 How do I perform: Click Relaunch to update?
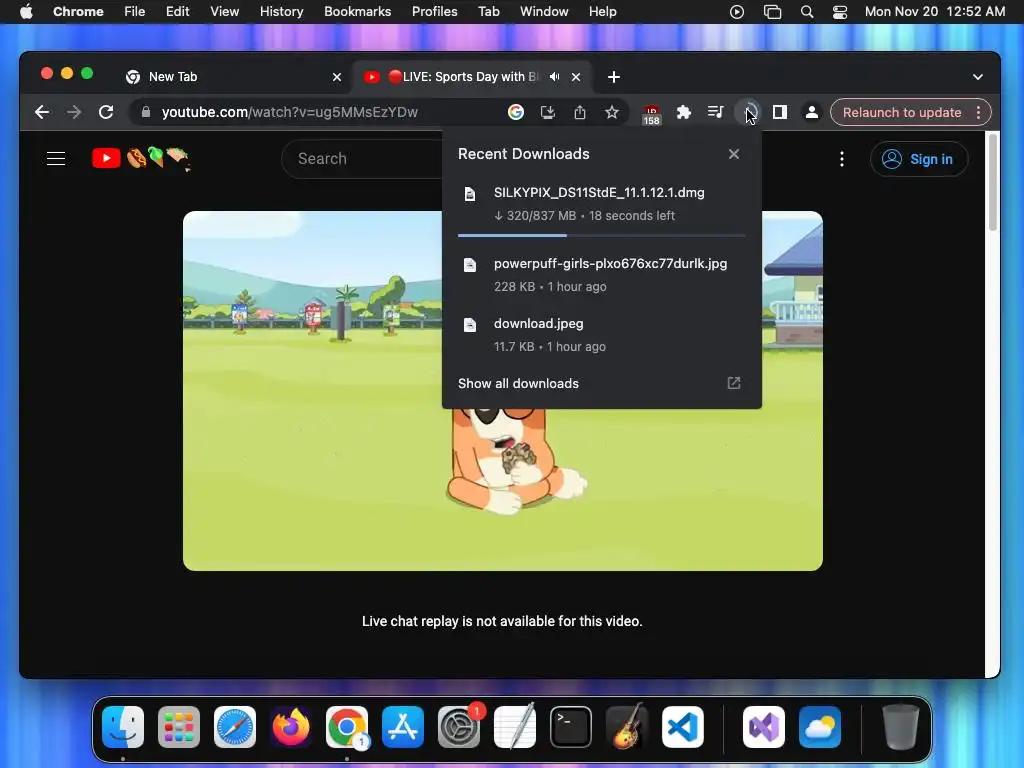(x=902, y=112)
